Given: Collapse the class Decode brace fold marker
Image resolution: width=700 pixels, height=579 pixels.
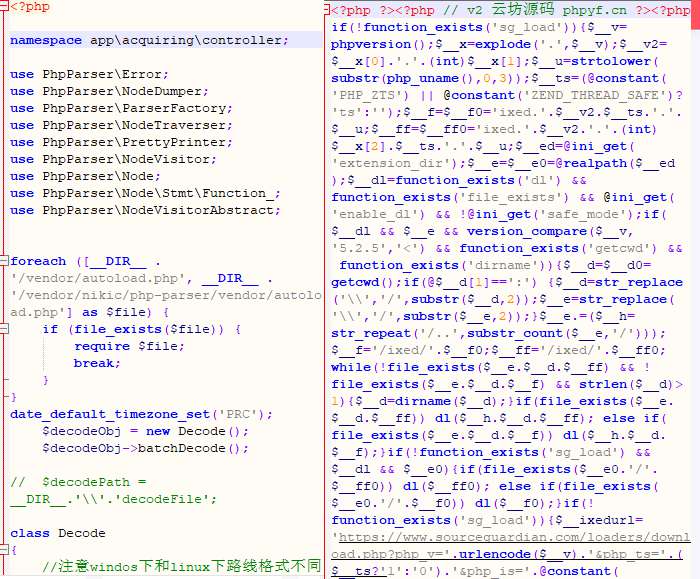Looking at the screenshot, I should 4,550.
